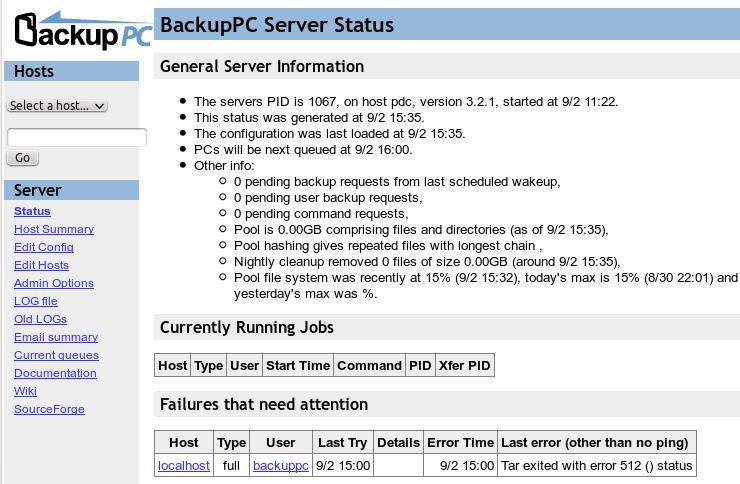Click 'Pool is 0.00GB comprising files' line

click(x=421, y=230)
